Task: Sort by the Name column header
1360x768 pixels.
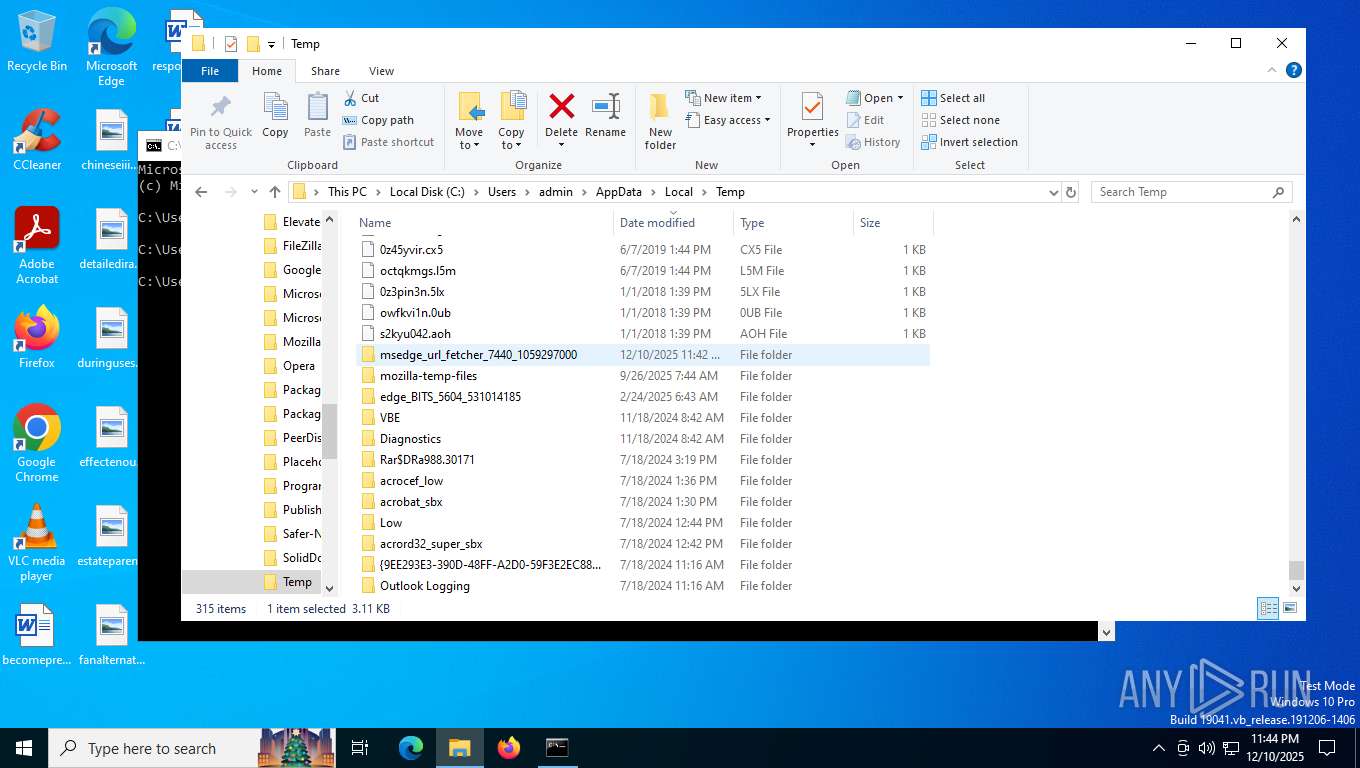Action: (x=484, y=223)
